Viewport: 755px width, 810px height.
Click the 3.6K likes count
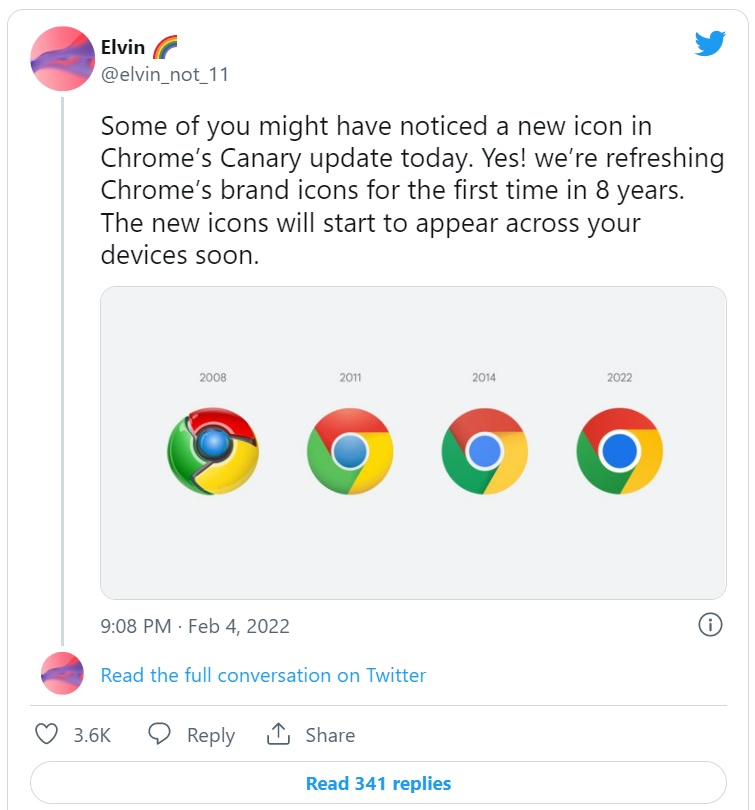click(x=92, y=735)
